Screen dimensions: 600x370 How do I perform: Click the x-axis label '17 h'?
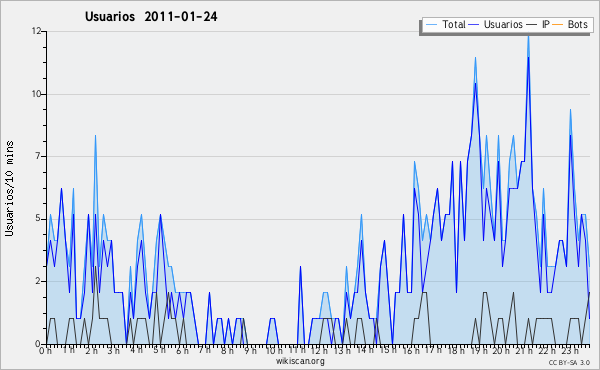pyautogui.click(x=433, y=350)
